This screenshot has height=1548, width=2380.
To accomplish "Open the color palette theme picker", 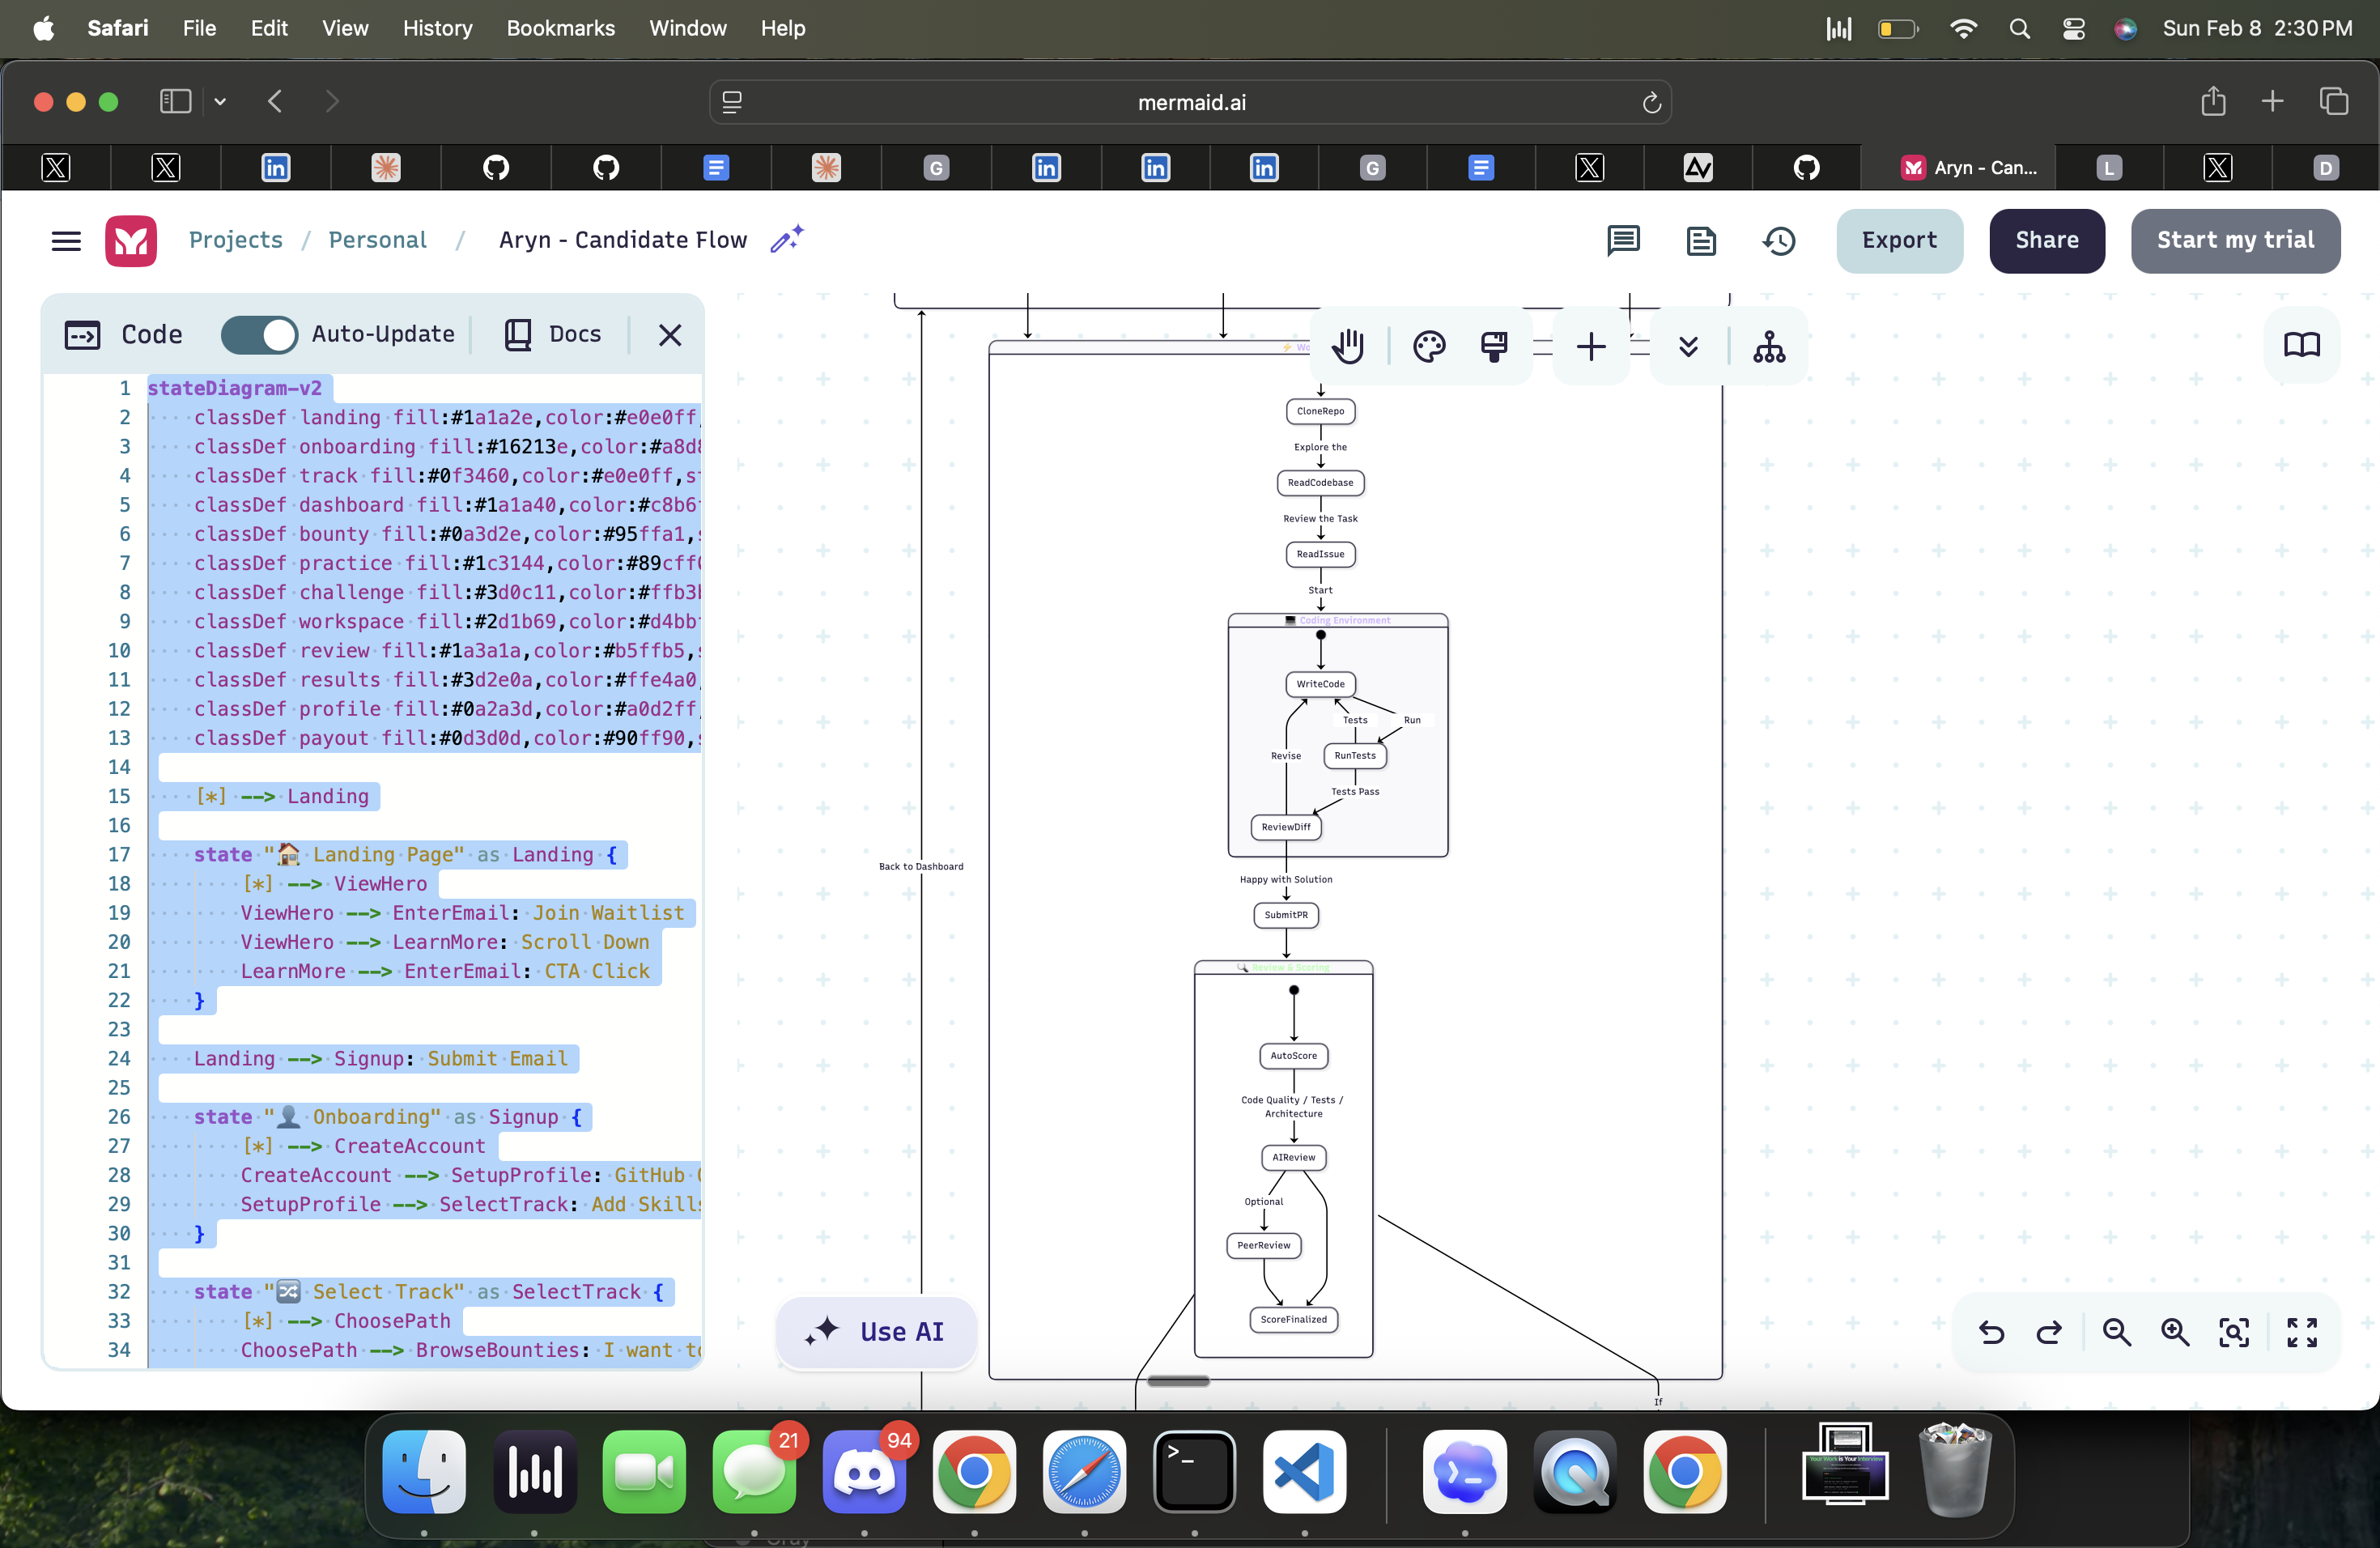I will click(1429, 347).
